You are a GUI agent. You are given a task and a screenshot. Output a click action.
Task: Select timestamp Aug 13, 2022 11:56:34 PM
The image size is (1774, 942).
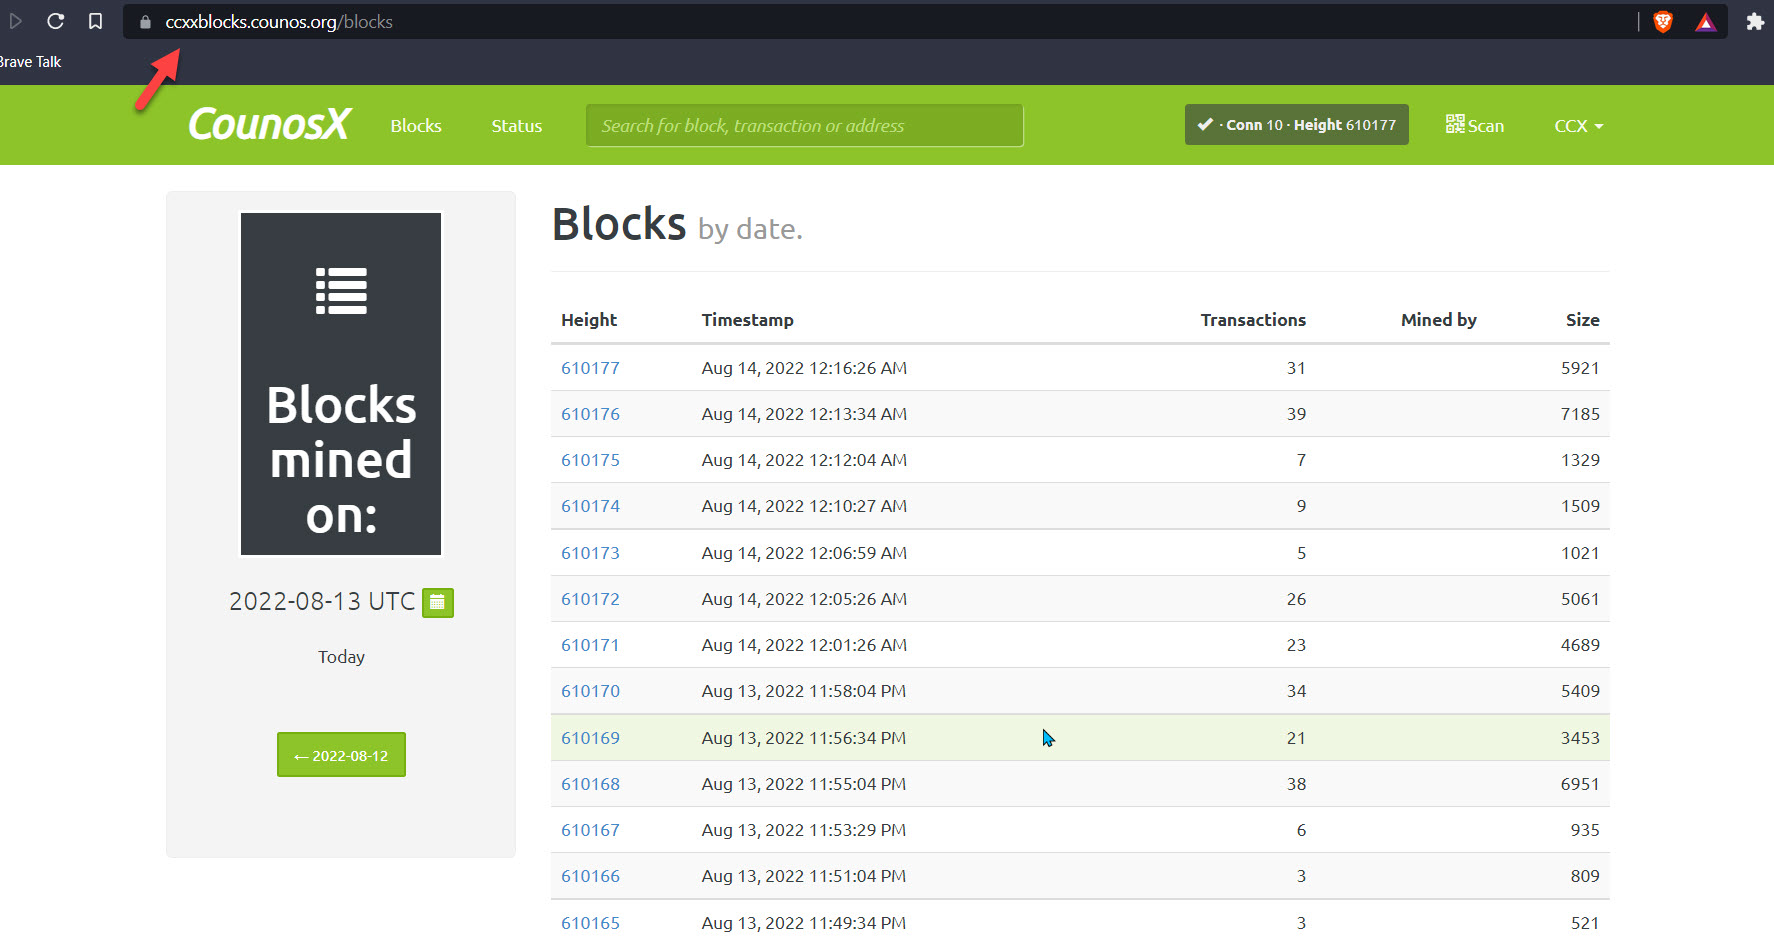coord(804,738)
